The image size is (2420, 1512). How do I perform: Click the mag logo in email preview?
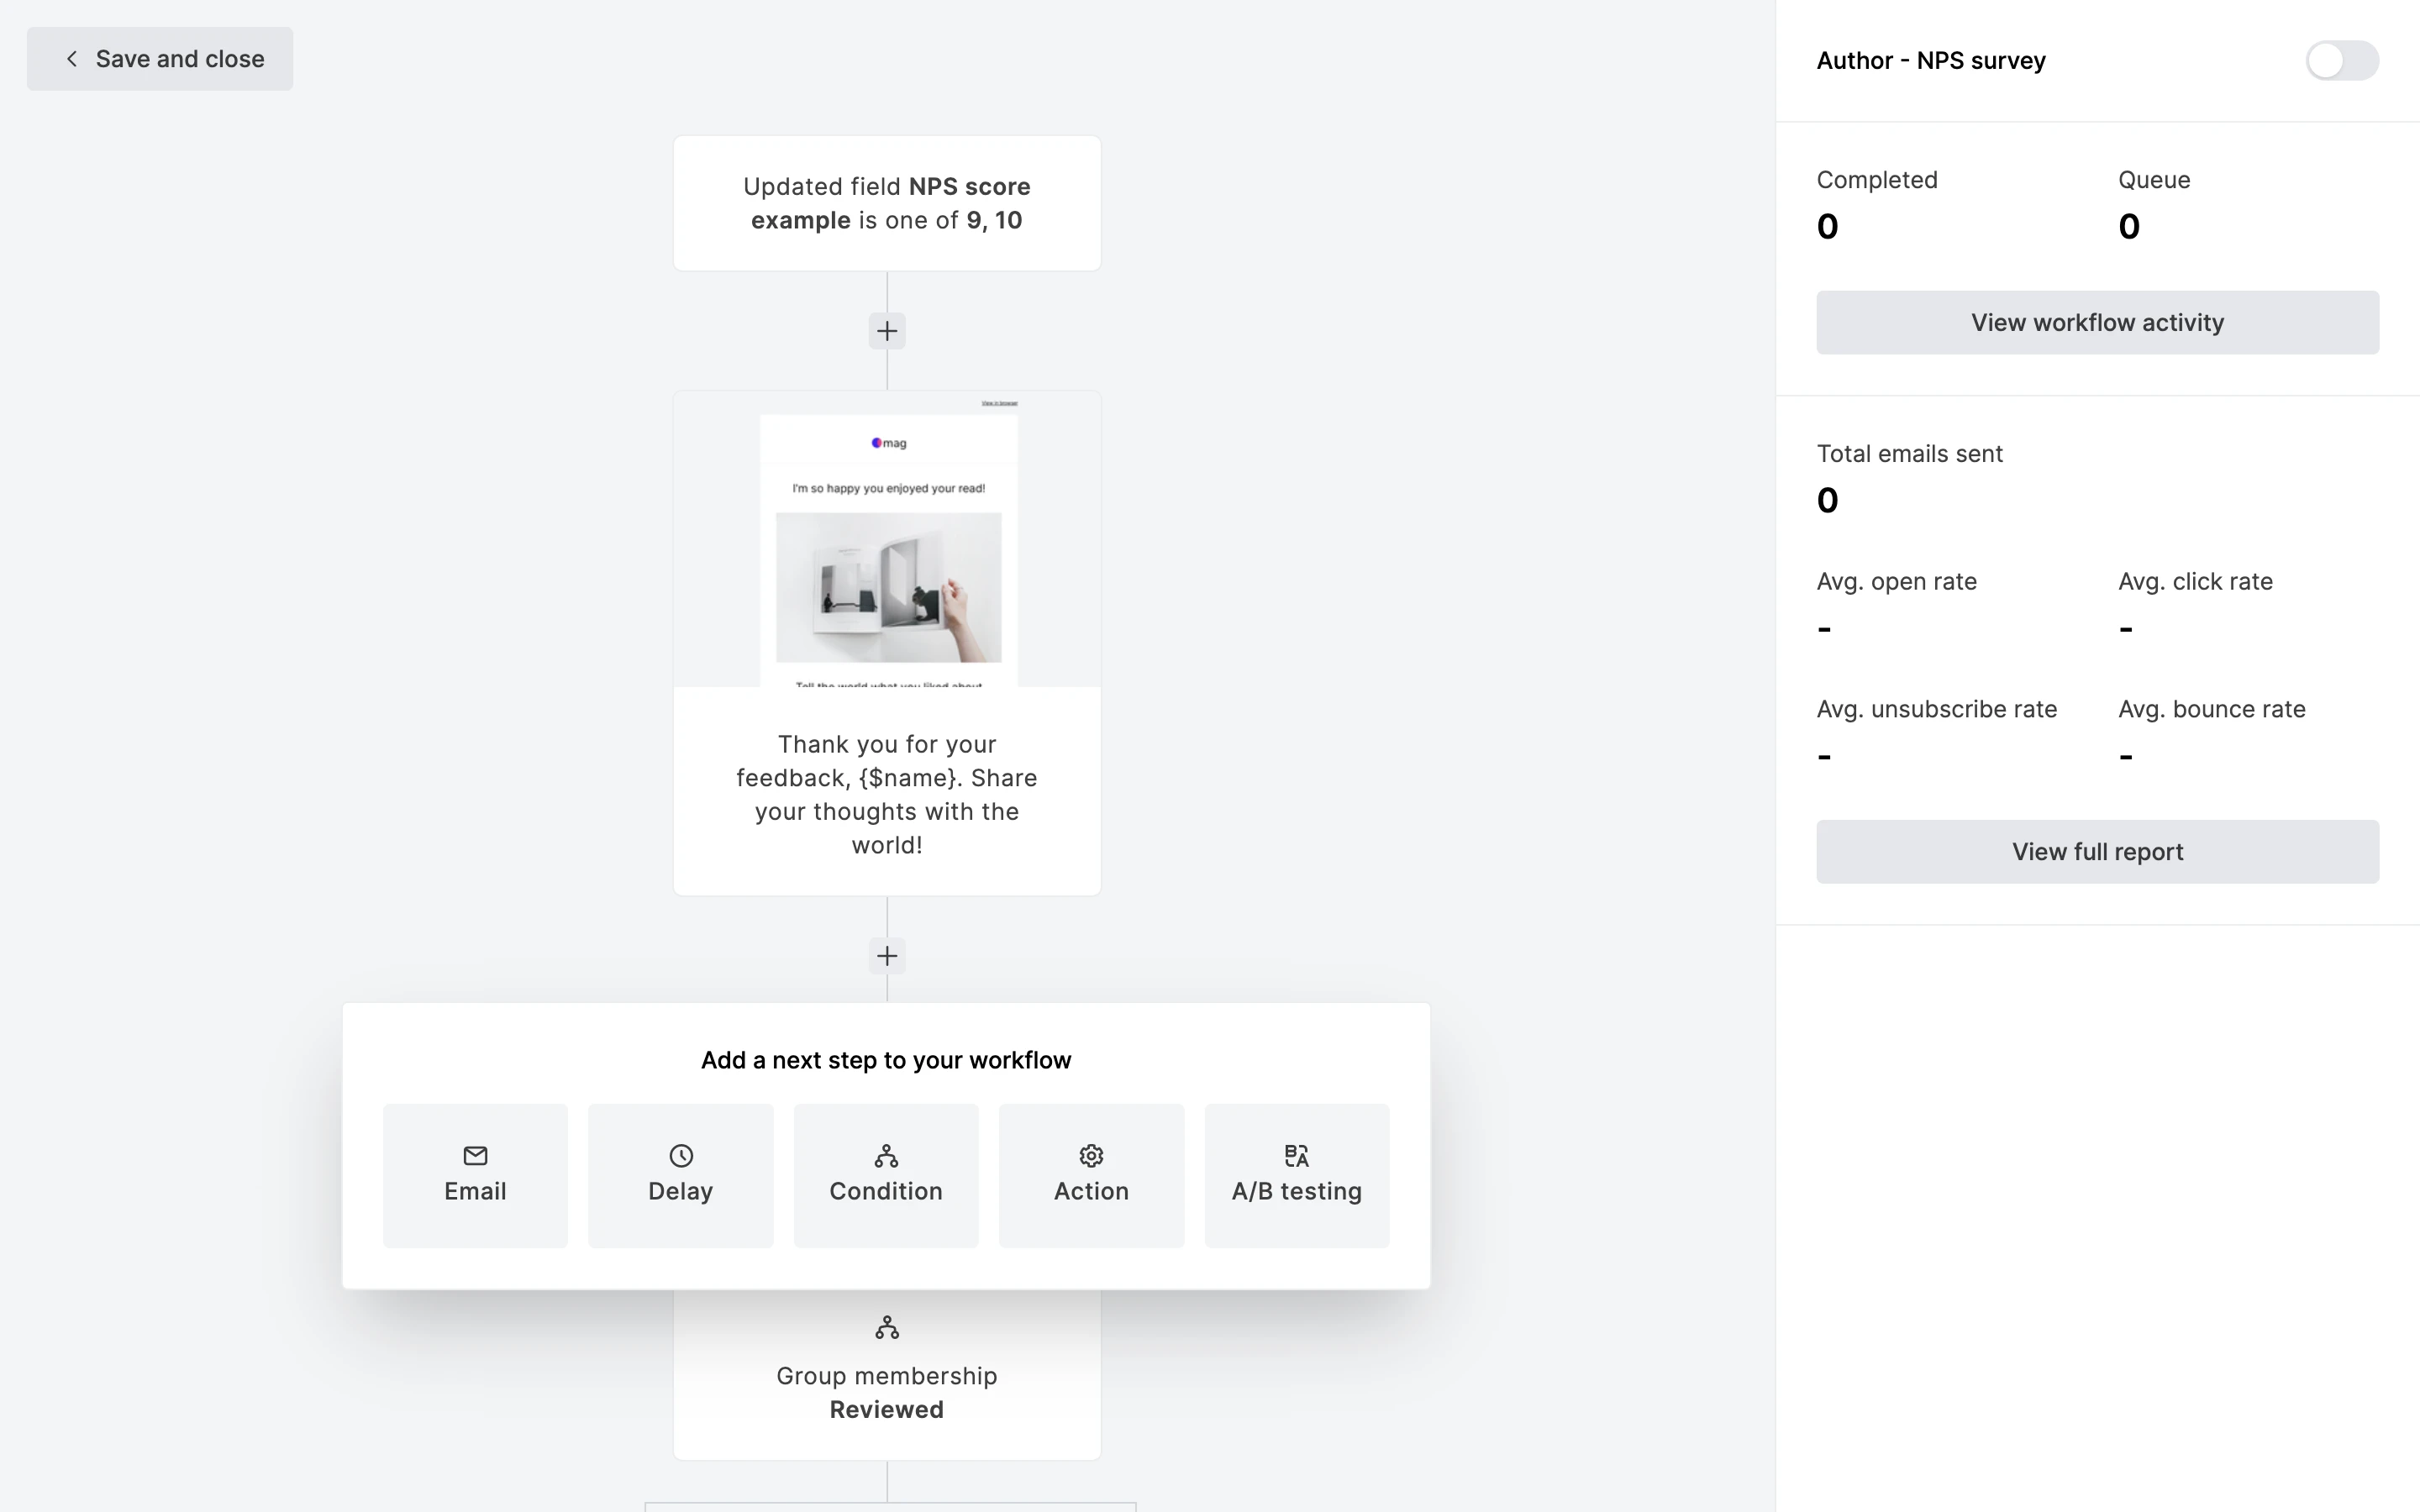[x=888, y=443]
